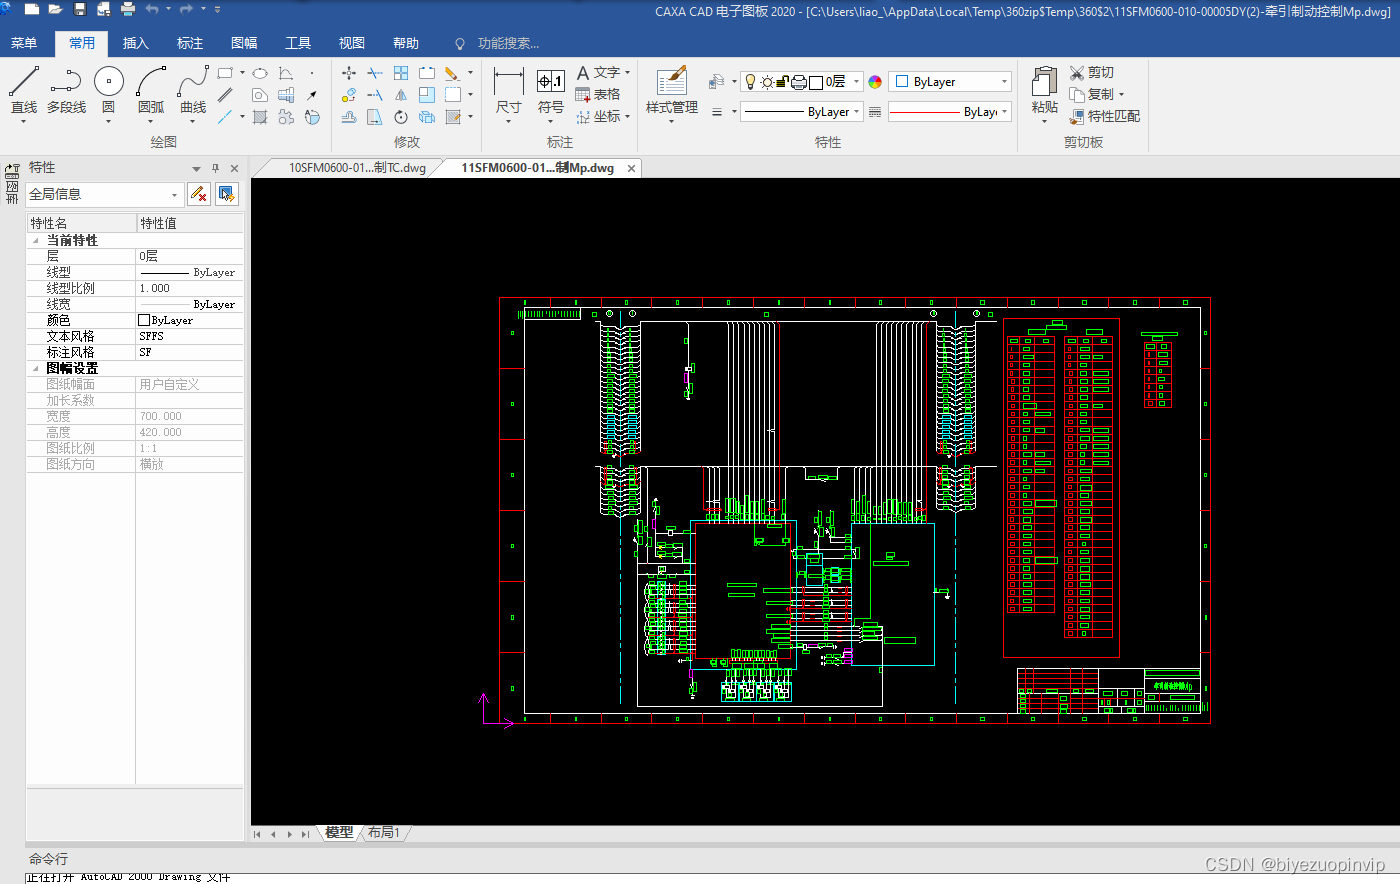Select the ellipse drawing tool
This screenshot has width=1400, height=884.
pyautogui.click(x=260, y=73)
